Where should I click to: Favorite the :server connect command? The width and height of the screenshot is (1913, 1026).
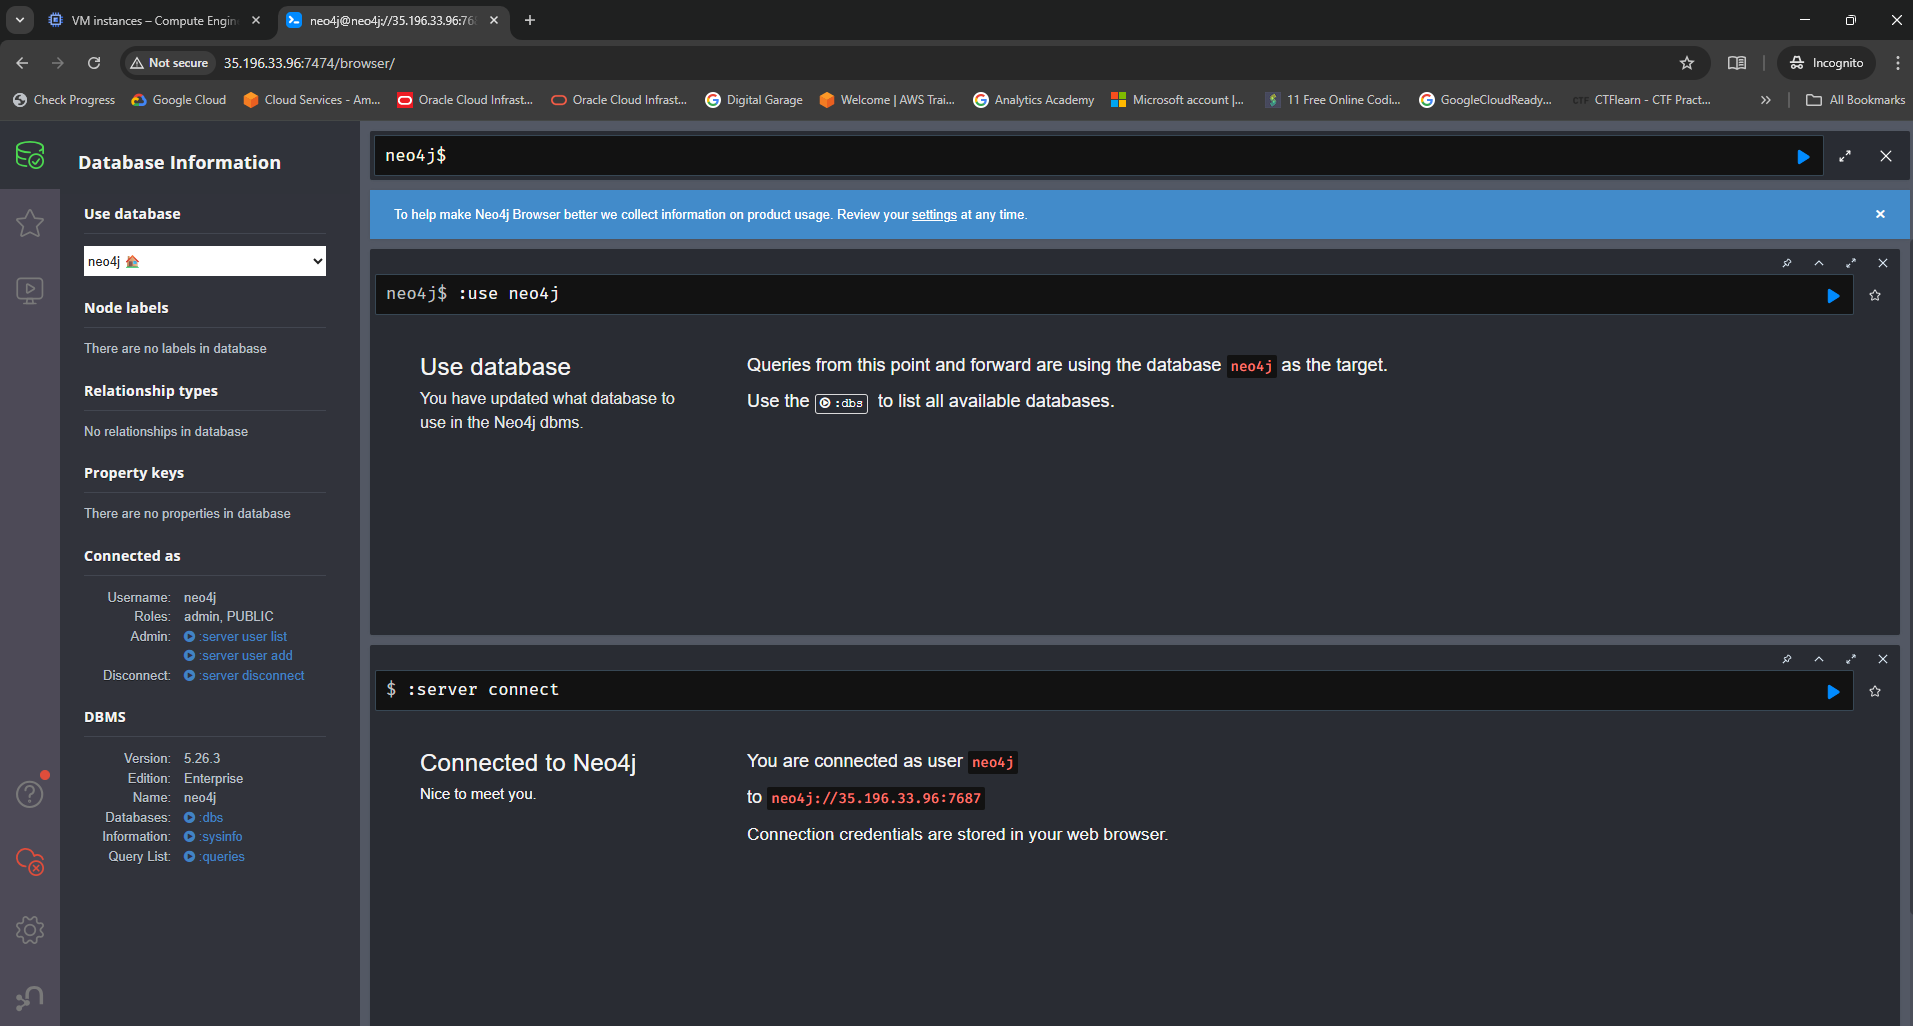(x=1875, y=691)
